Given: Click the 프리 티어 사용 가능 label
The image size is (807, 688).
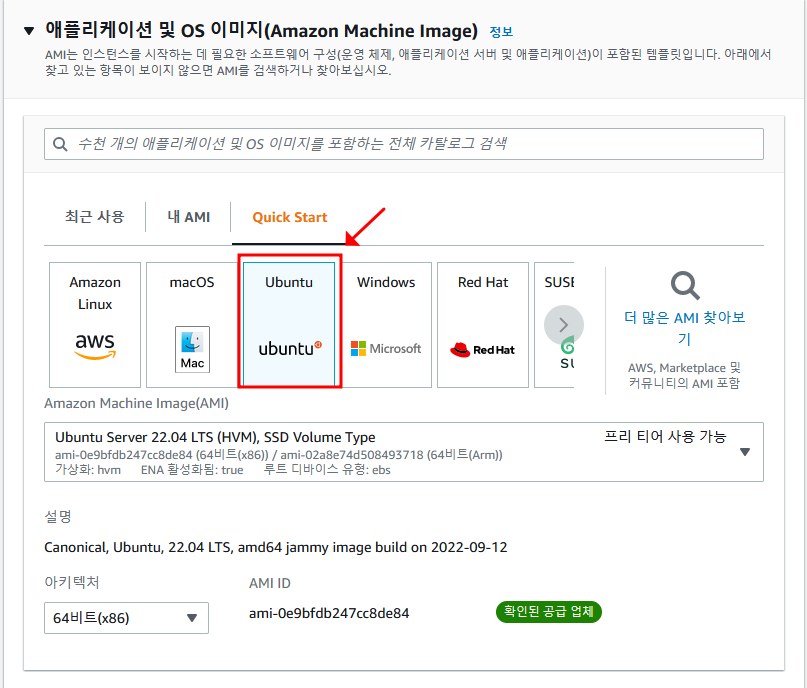Looking at the screenshot, I should tap(665, 436).
